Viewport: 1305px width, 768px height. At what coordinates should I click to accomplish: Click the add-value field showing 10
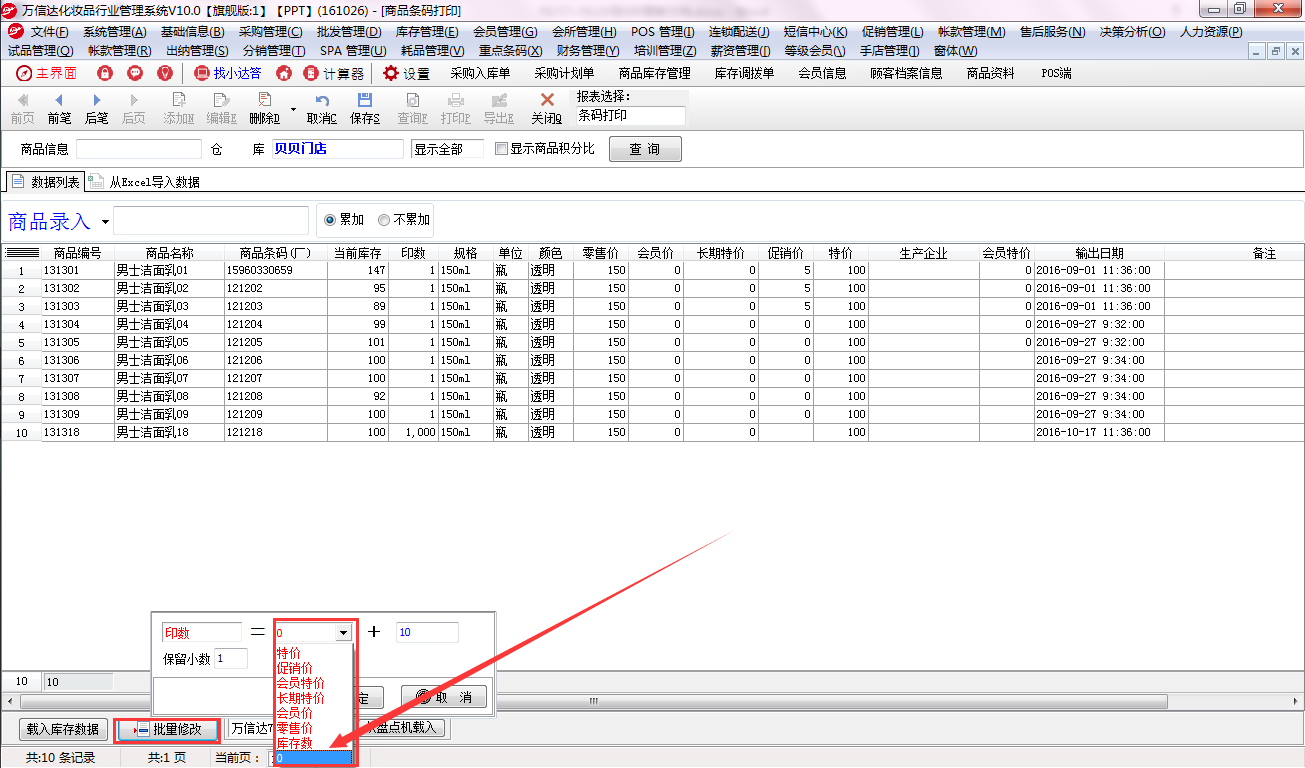pos(427,632)
